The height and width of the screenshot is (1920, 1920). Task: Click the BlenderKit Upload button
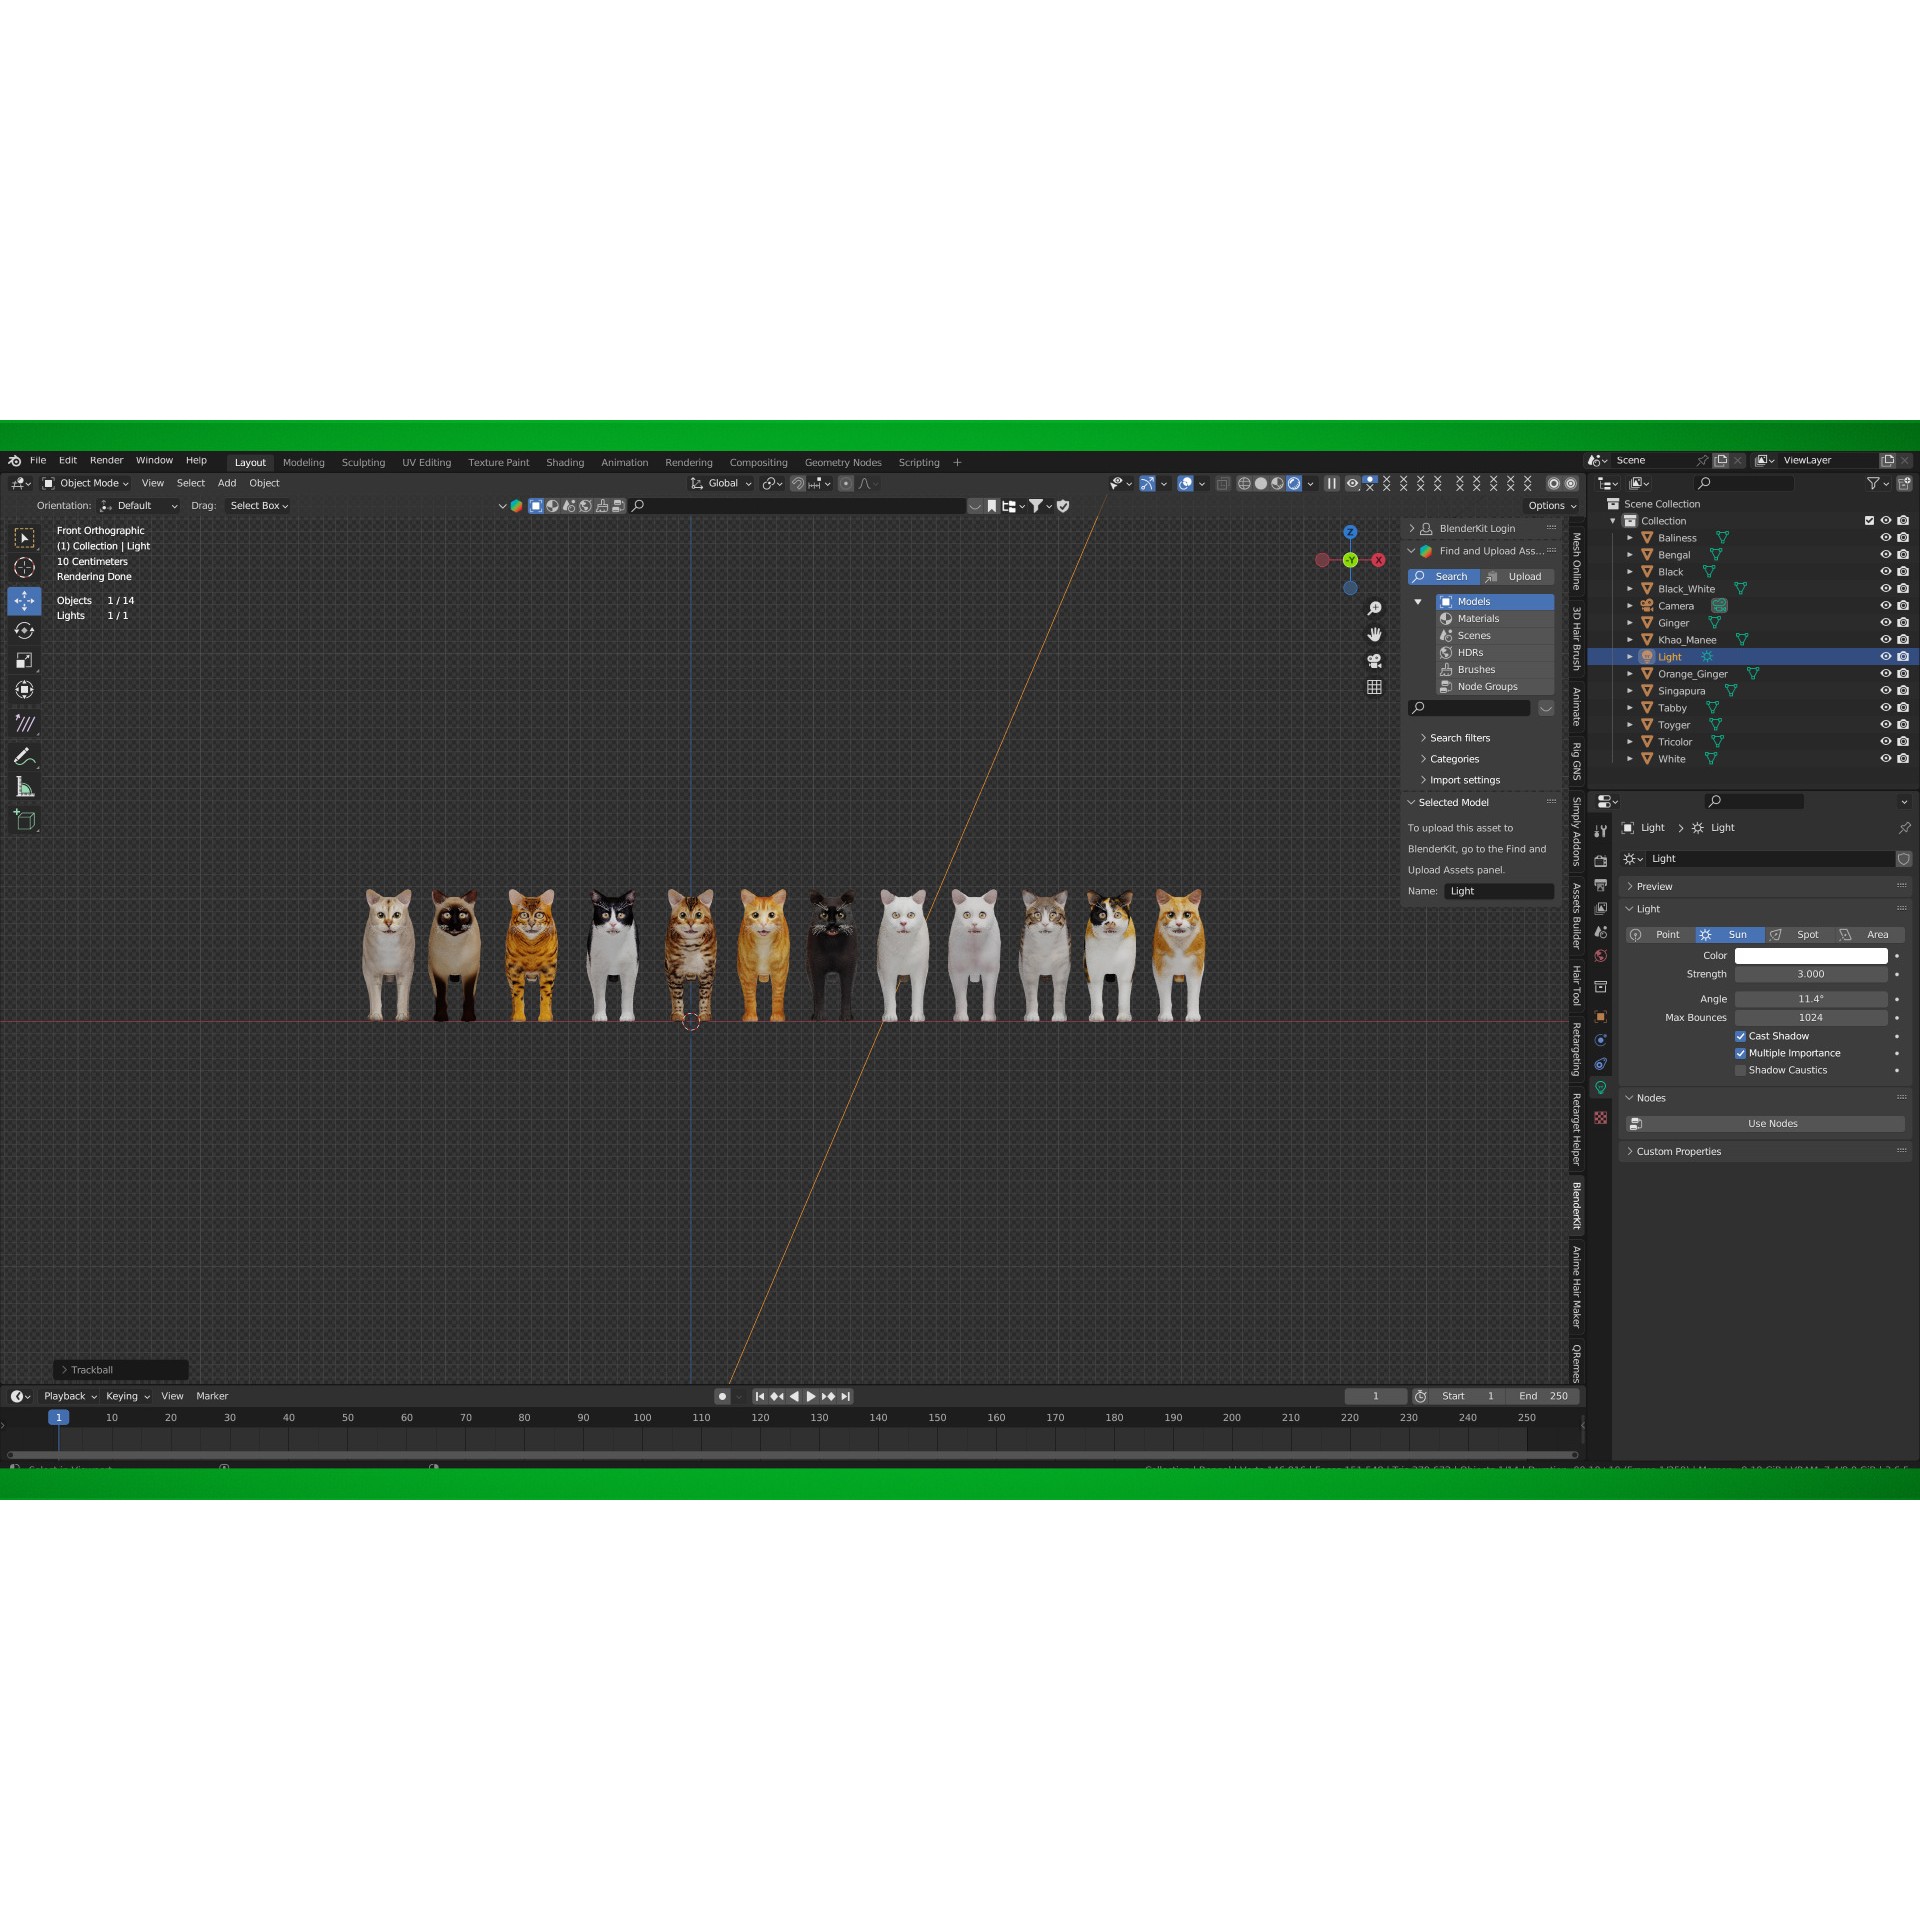coord(1523,576)
